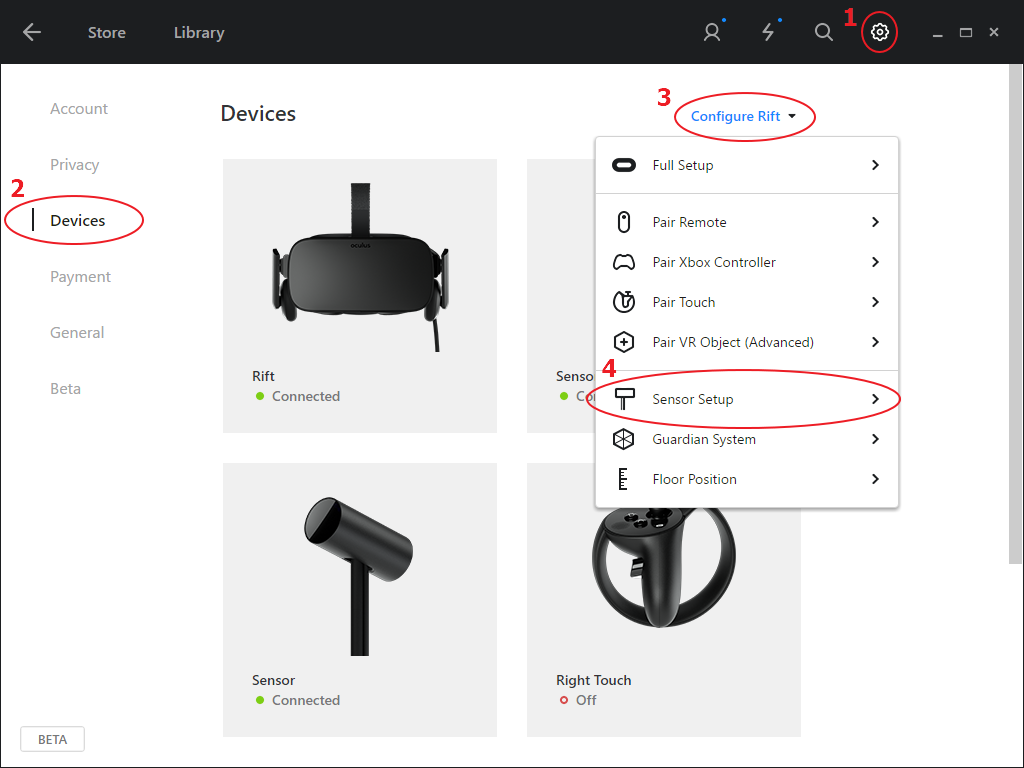Open the settings gear icon
The width and height of the screenshot is (1024, 768).
click(879, 32)
